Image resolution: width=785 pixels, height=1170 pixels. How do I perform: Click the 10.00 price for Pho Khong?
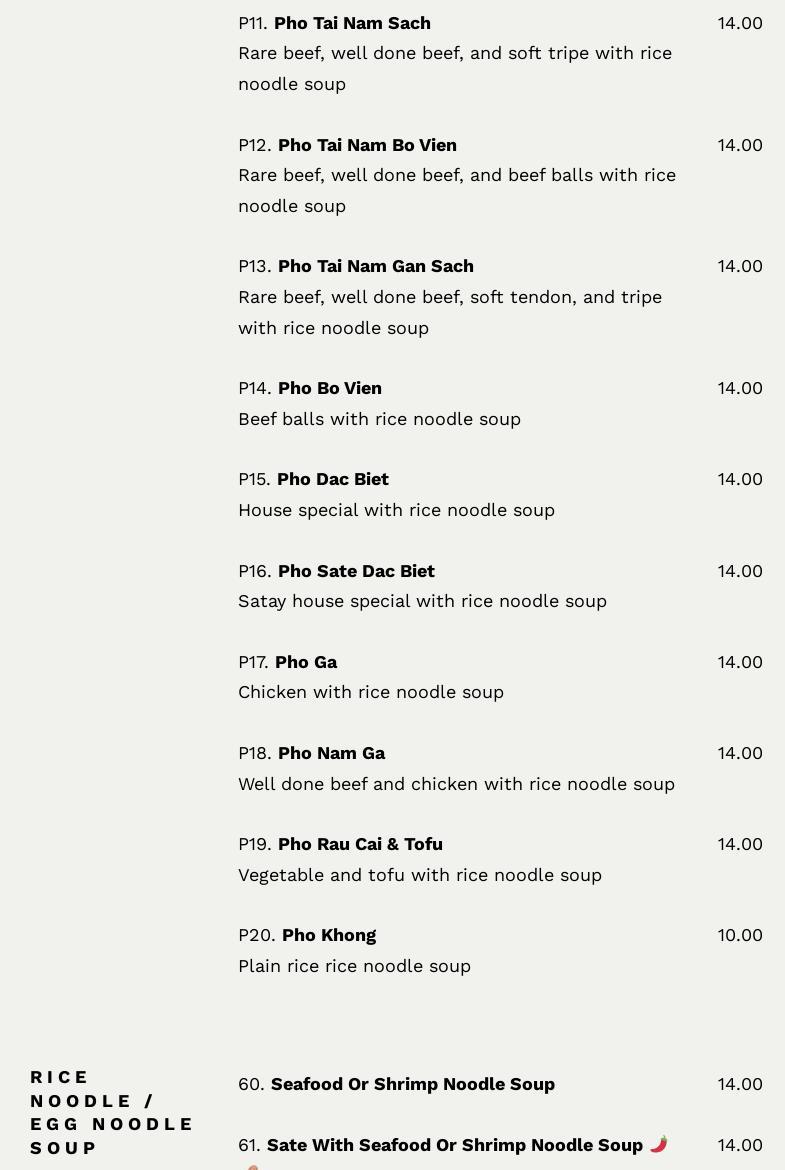[739, 935]
